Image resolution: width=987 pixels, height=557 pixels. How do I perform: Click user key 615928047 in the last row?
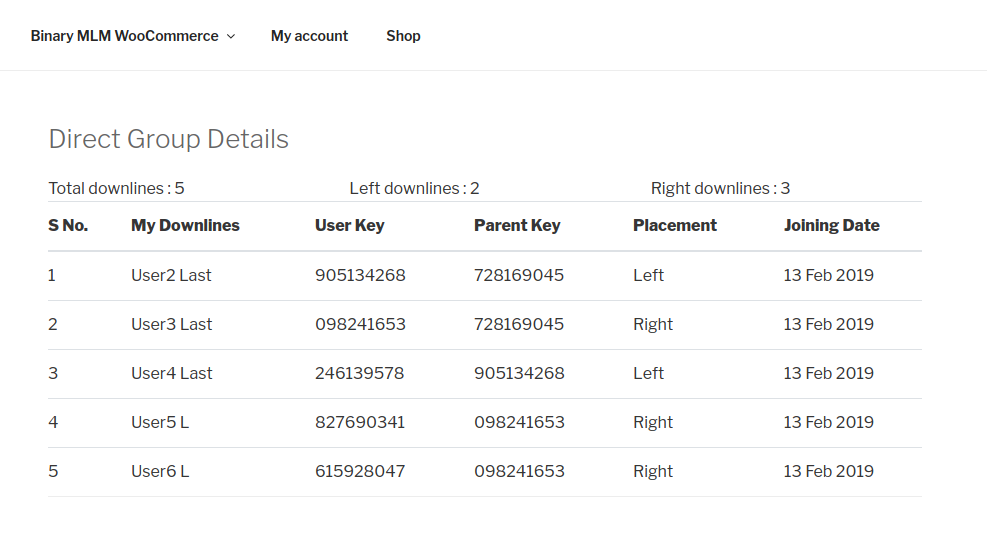[360, 471]
